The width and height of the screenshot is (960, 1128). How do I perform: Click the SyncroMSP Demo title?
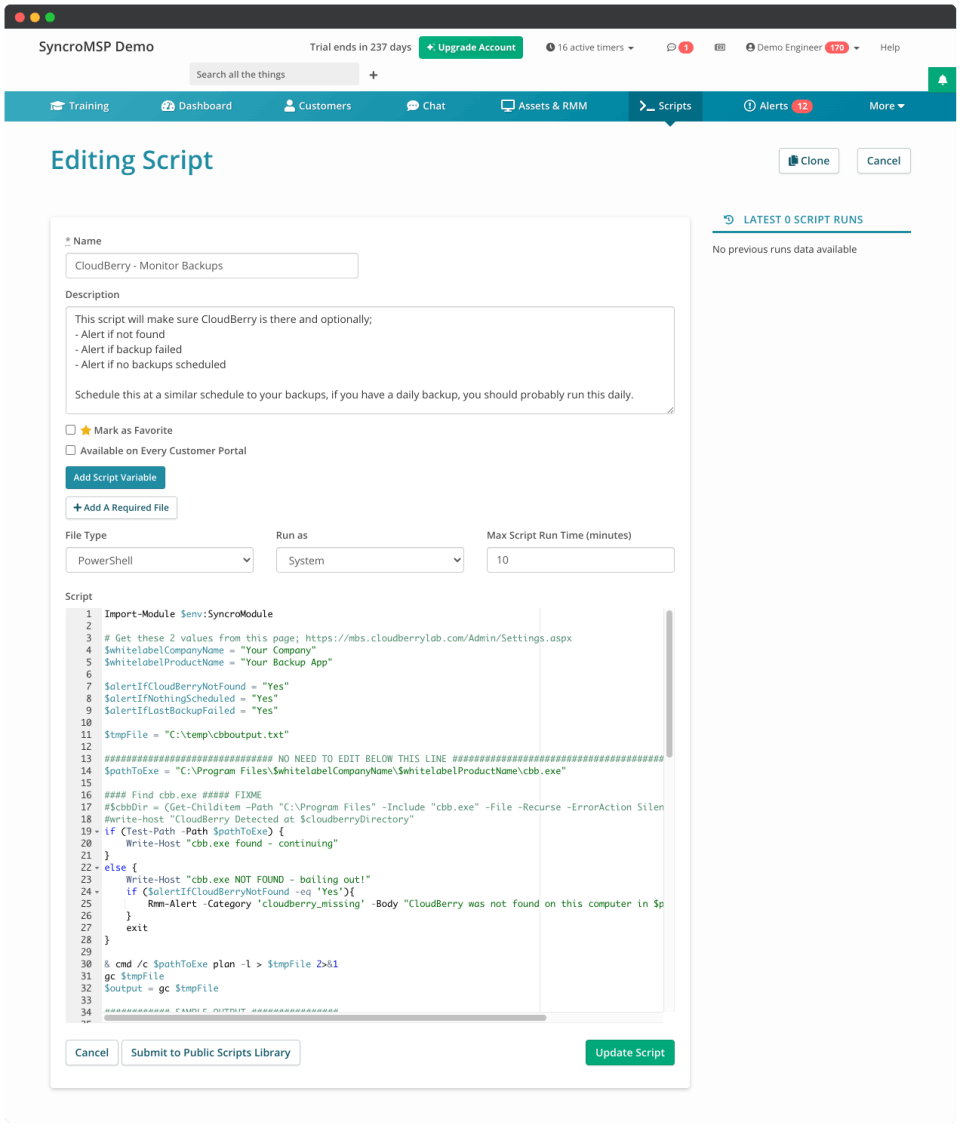[96, 47]
